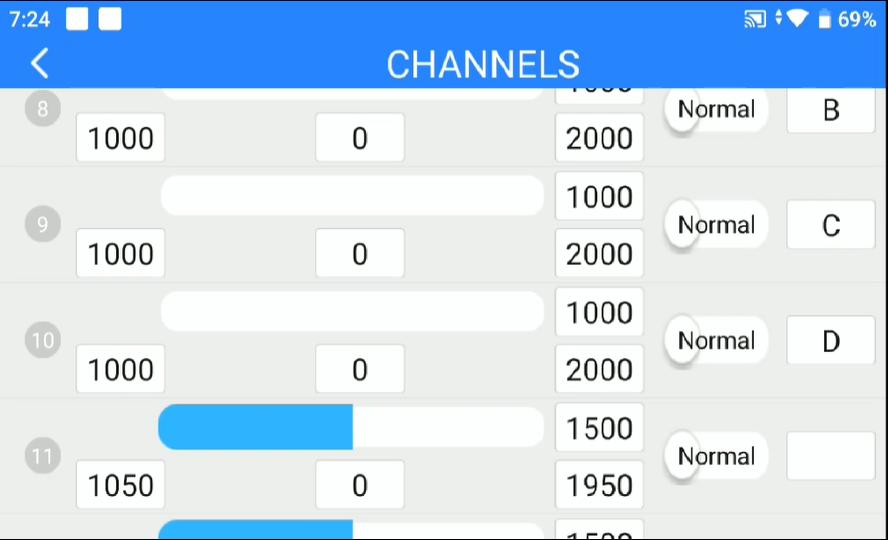Image resolution: width=888 pixels, height=540 pixels.
Task: Tap channel 8 number badge
Action: click(42, 109)
